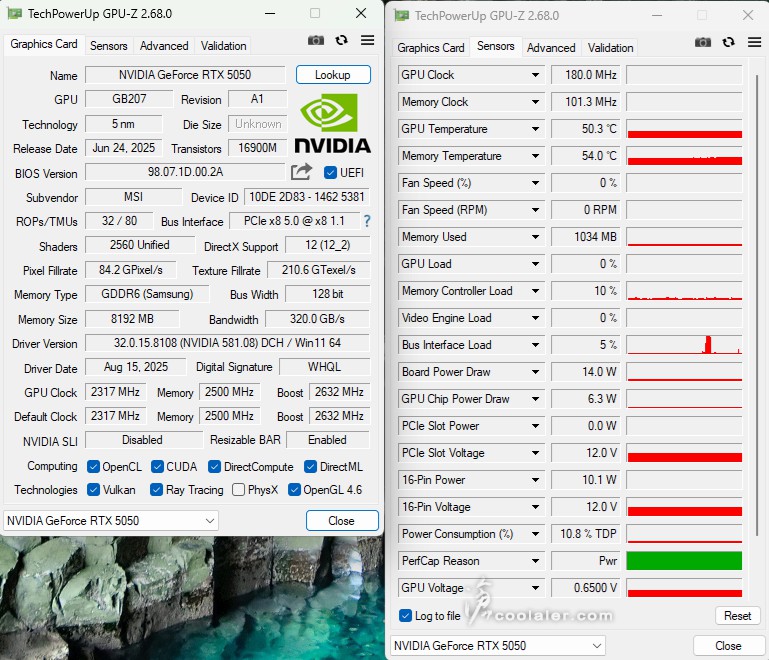
Task: Open the PerfCap Reason sensor dropdown
Action: coord(535,561)
